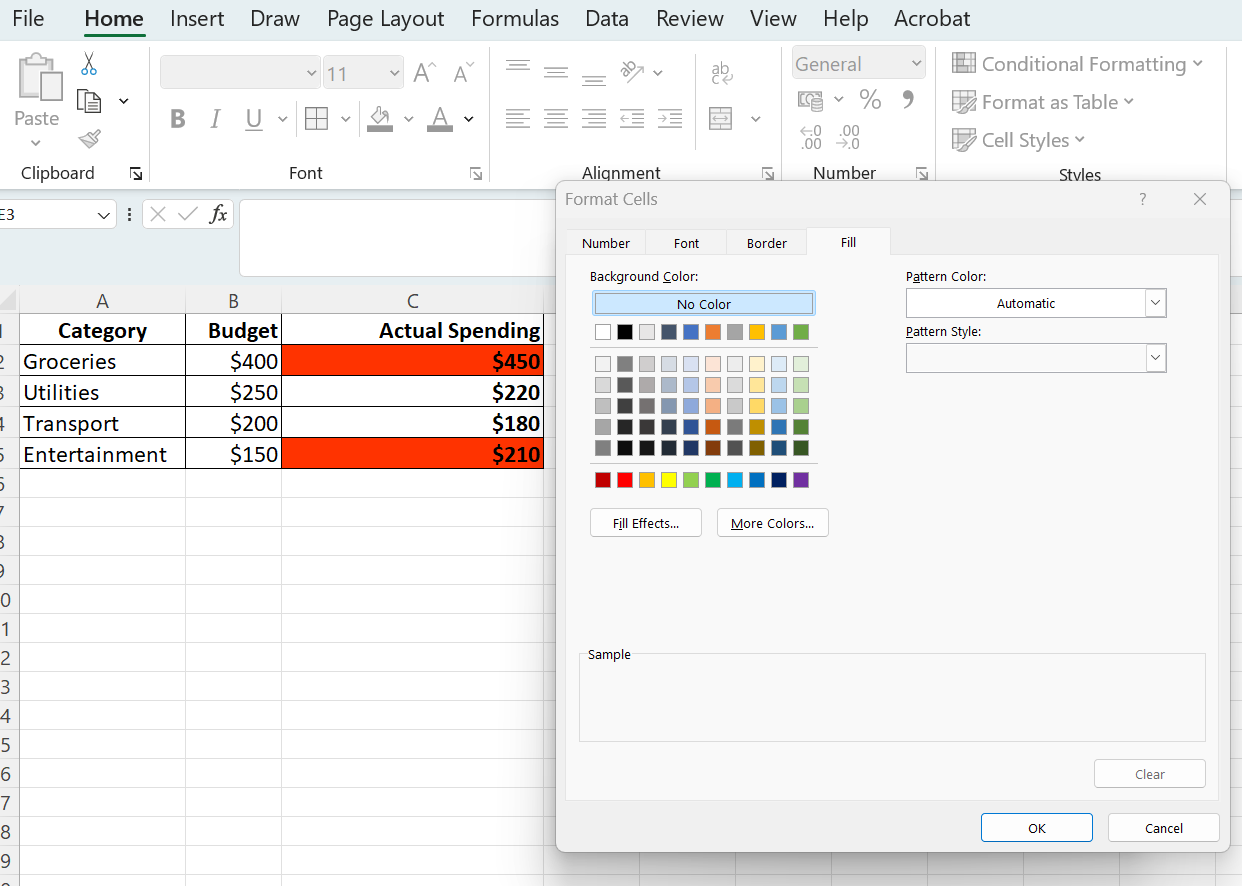Click the More Colors button
1242x886 pixels.
[773, 523]
